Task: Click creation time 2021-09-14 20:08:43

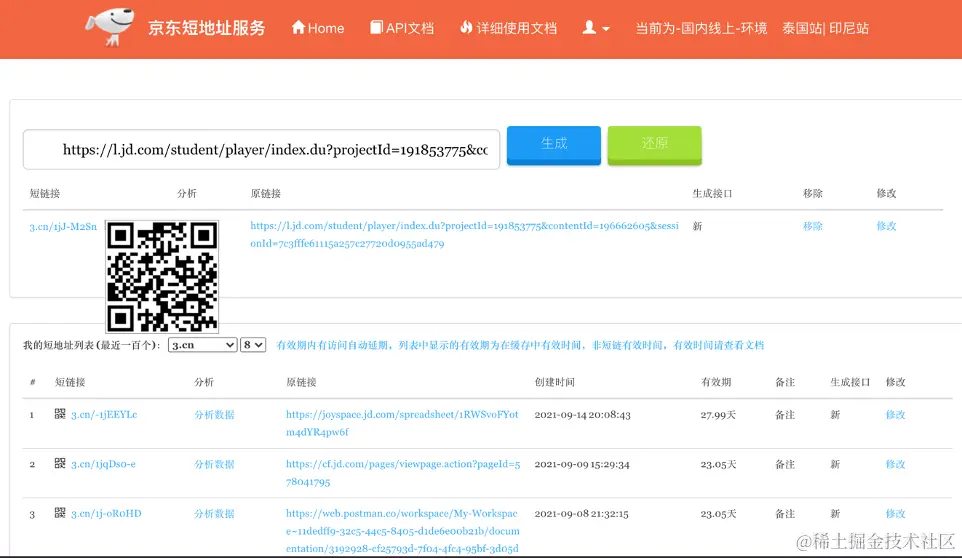Action: [x=582, y=415]
